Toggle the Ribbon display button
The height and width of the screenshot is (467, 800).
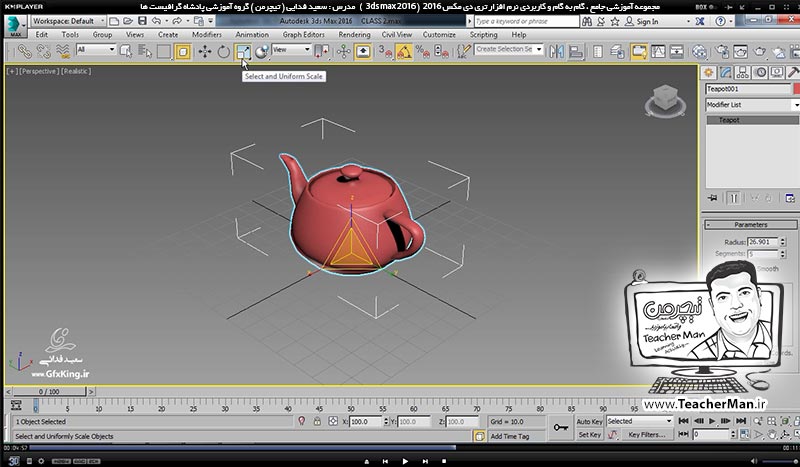639,51
